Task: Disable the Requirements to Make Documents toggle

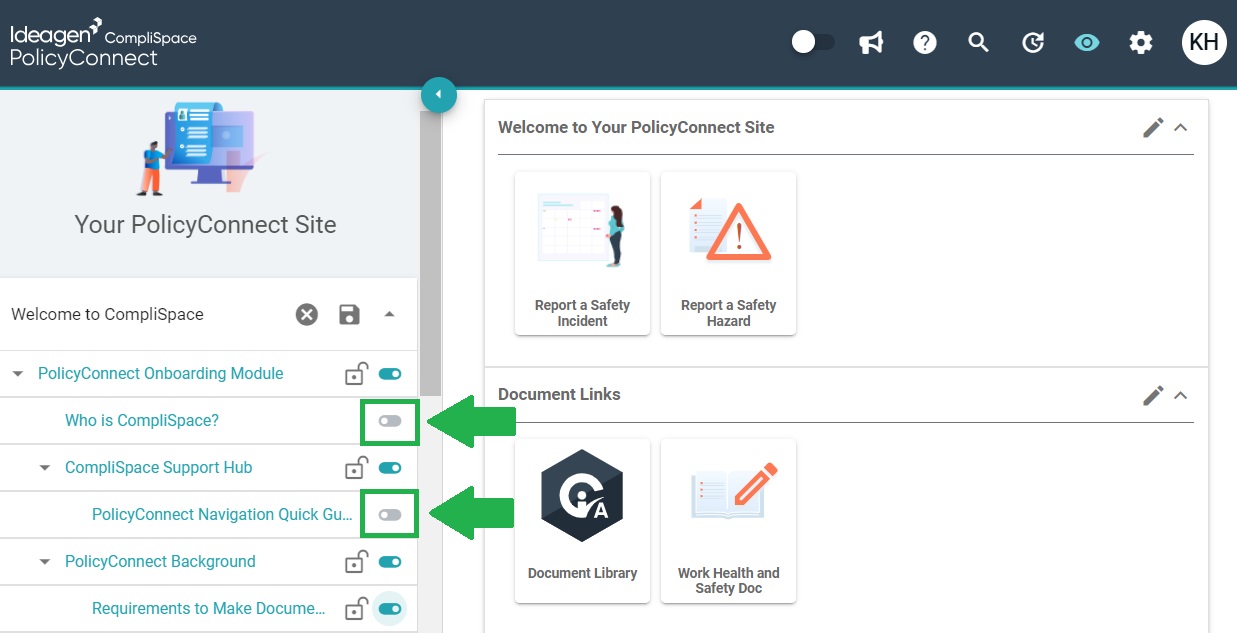Action: 390,609
